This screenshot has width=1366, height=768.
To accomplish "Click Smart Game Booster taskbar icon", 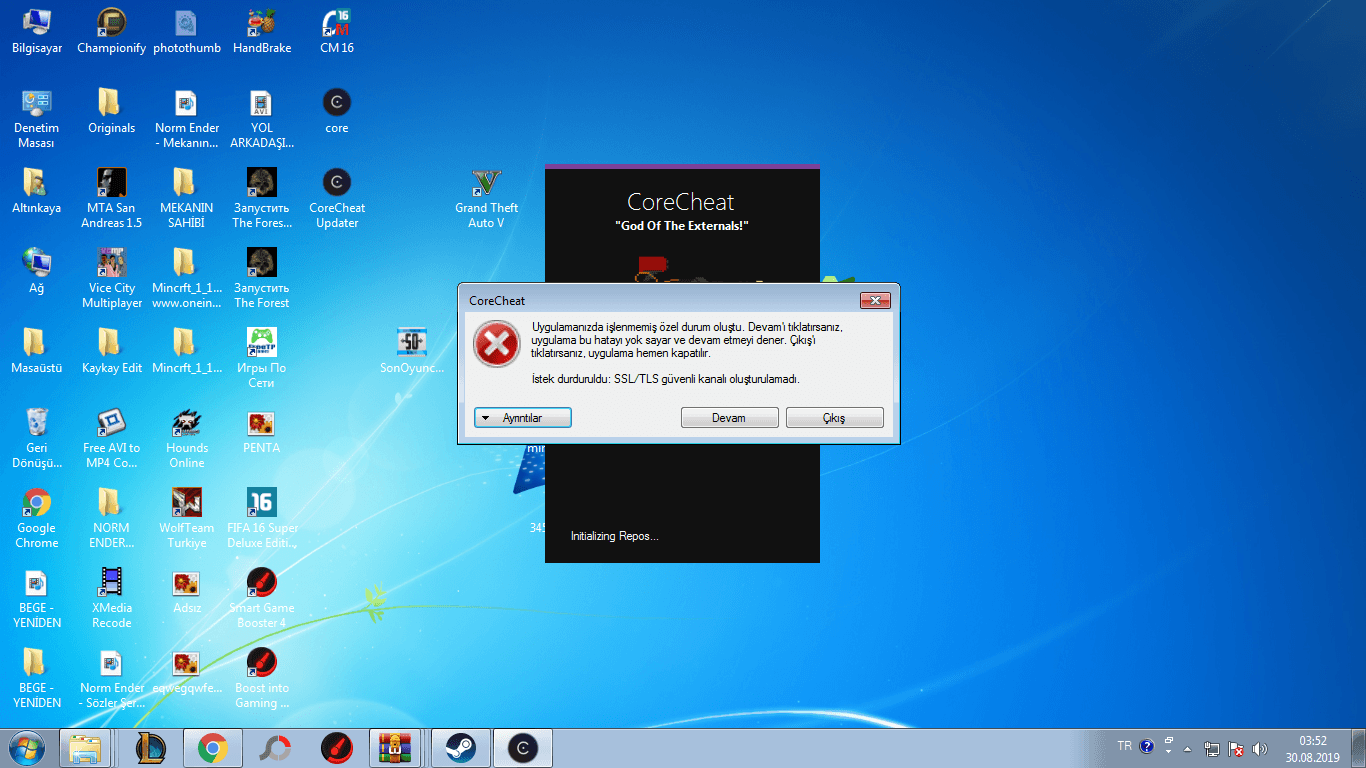I will click(337, 748).
